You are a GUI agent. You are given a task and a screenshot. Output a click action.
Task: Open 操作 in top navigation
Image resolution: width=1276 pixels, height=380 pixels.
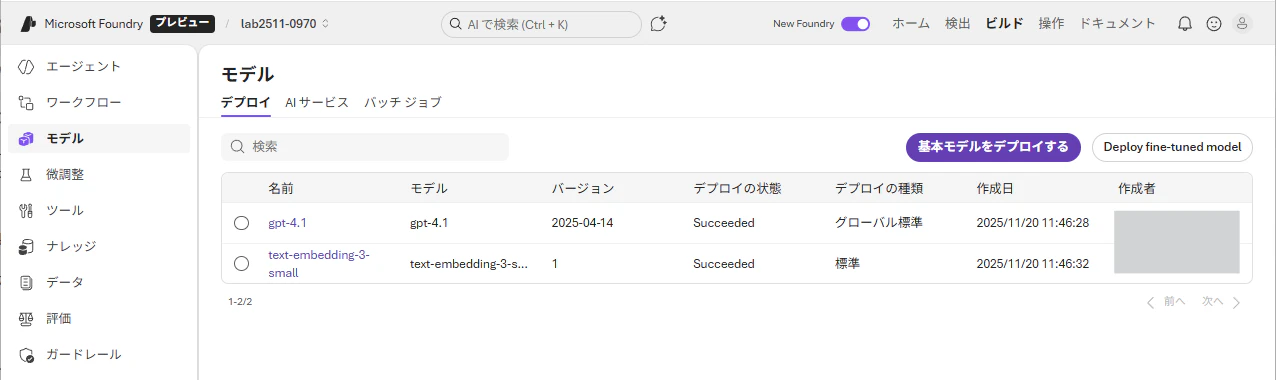pos(1051,23)
